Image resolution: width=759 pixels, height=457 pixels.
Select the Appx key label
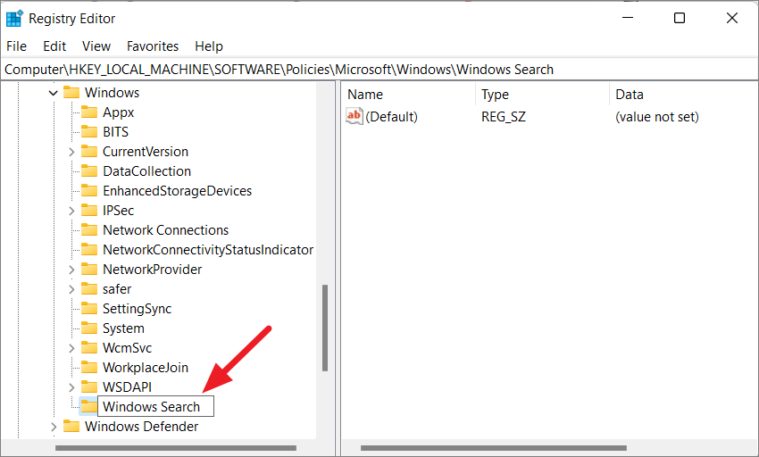pos(118,112)
